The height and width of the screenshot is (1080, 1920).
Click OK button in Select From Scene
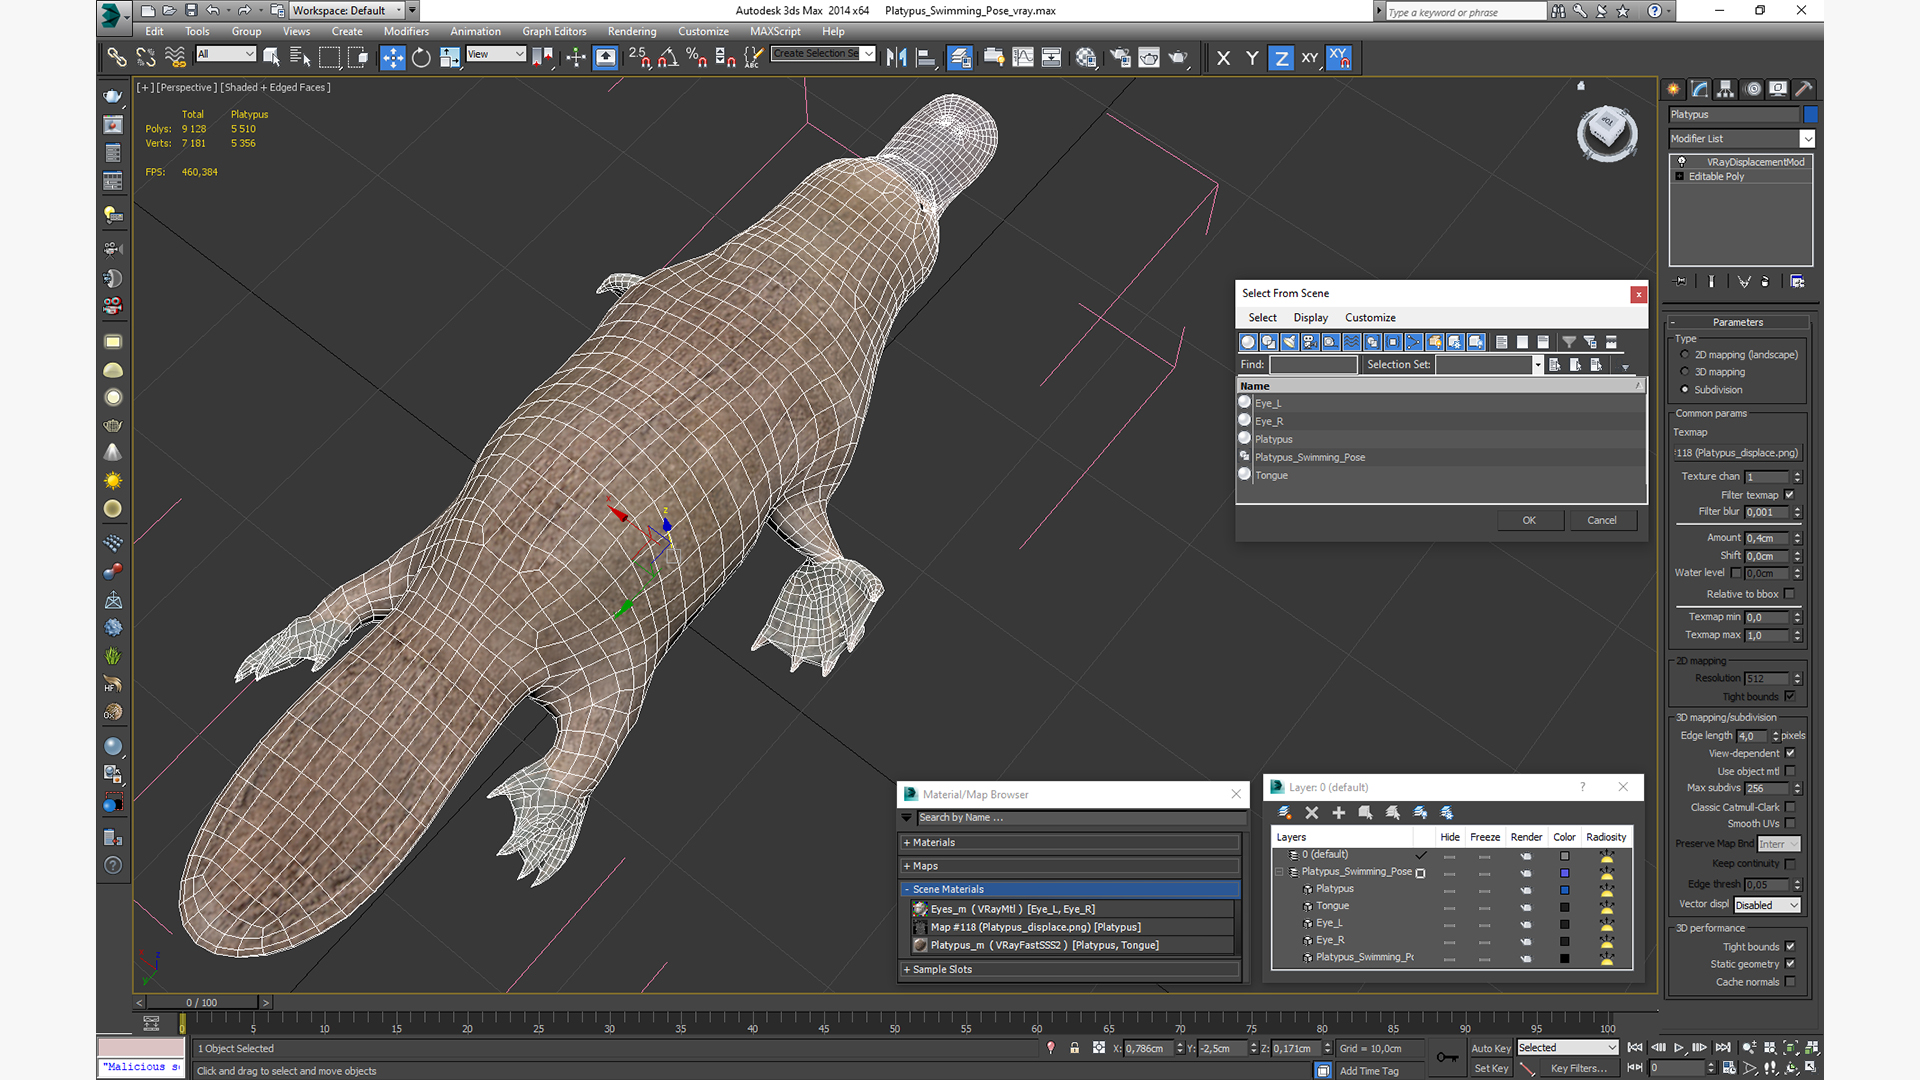[x=1528, y=518]
